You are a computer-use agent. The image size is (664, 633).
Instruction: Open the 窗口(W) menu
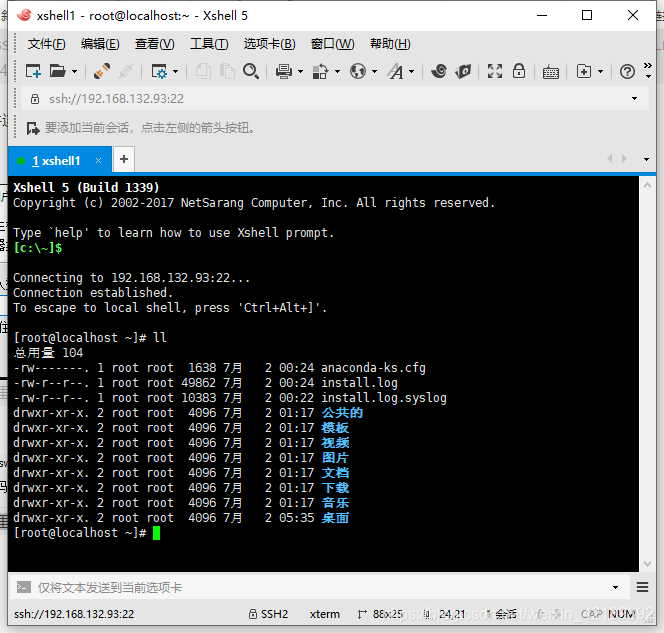tap(332, 44)
